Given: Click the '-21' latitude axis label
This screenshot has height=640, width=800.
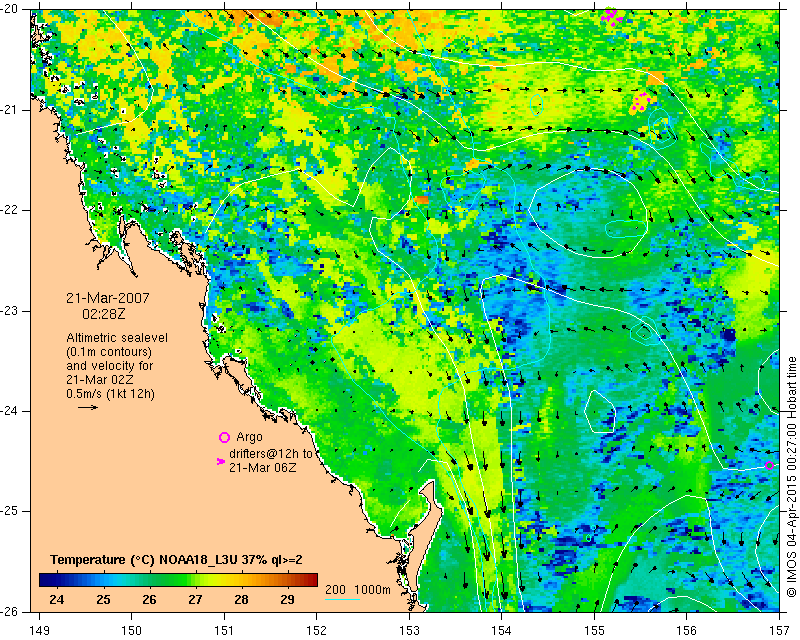Looking at the screenshot, I should click(x=10, y=110).
